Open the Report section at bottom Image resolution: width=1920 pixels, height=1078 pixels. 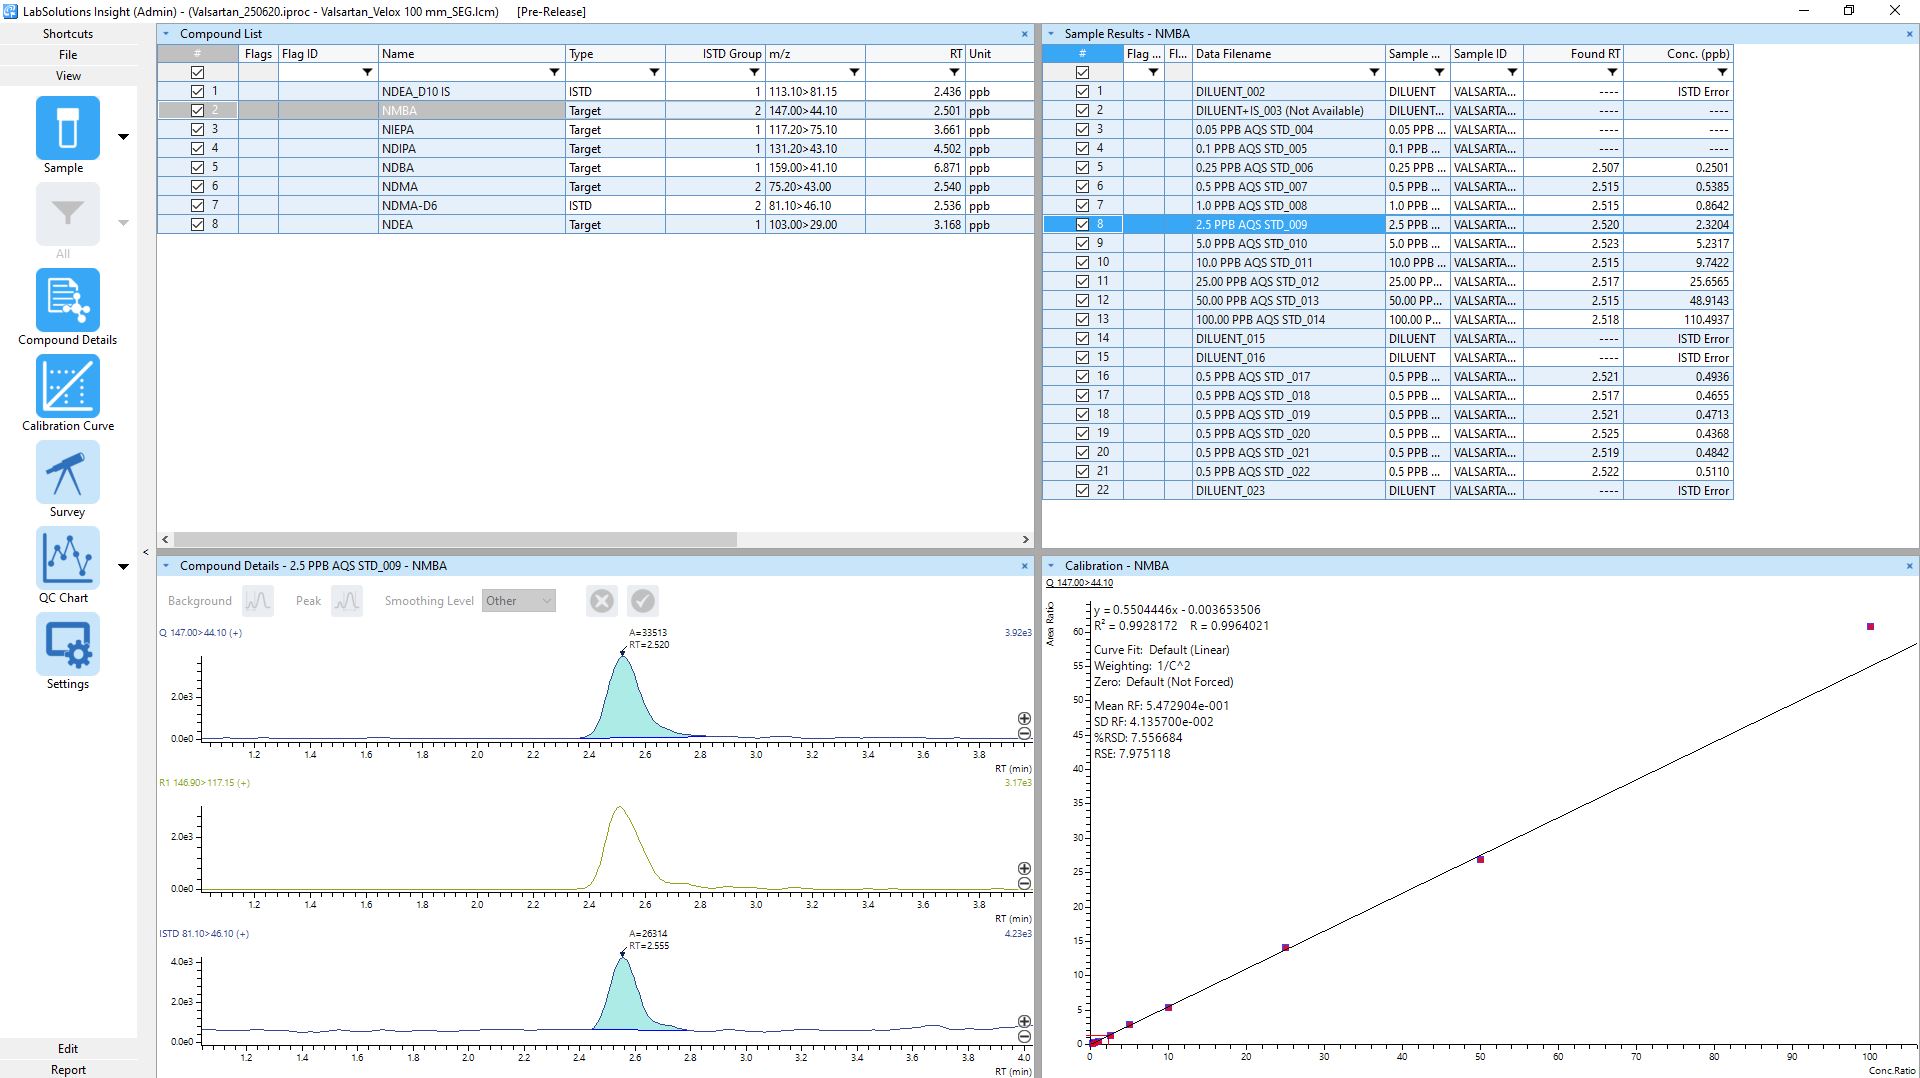point(68,1069)
